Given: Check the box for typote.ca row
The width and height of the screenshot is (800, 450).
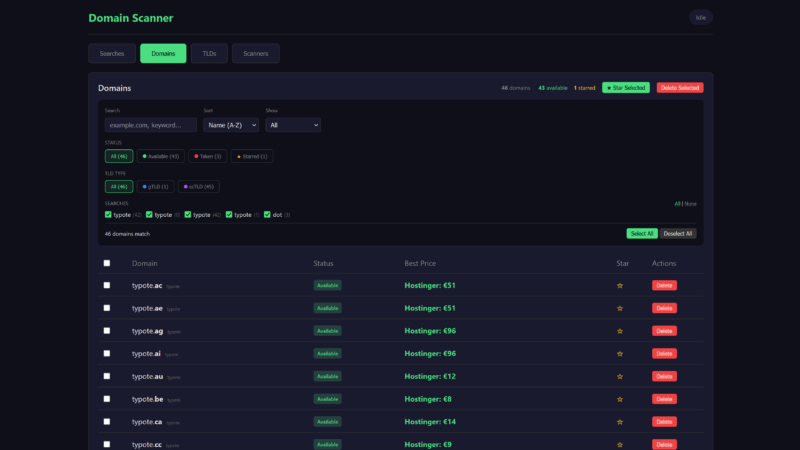Looking at the screenshot, I should click(107, 421).
